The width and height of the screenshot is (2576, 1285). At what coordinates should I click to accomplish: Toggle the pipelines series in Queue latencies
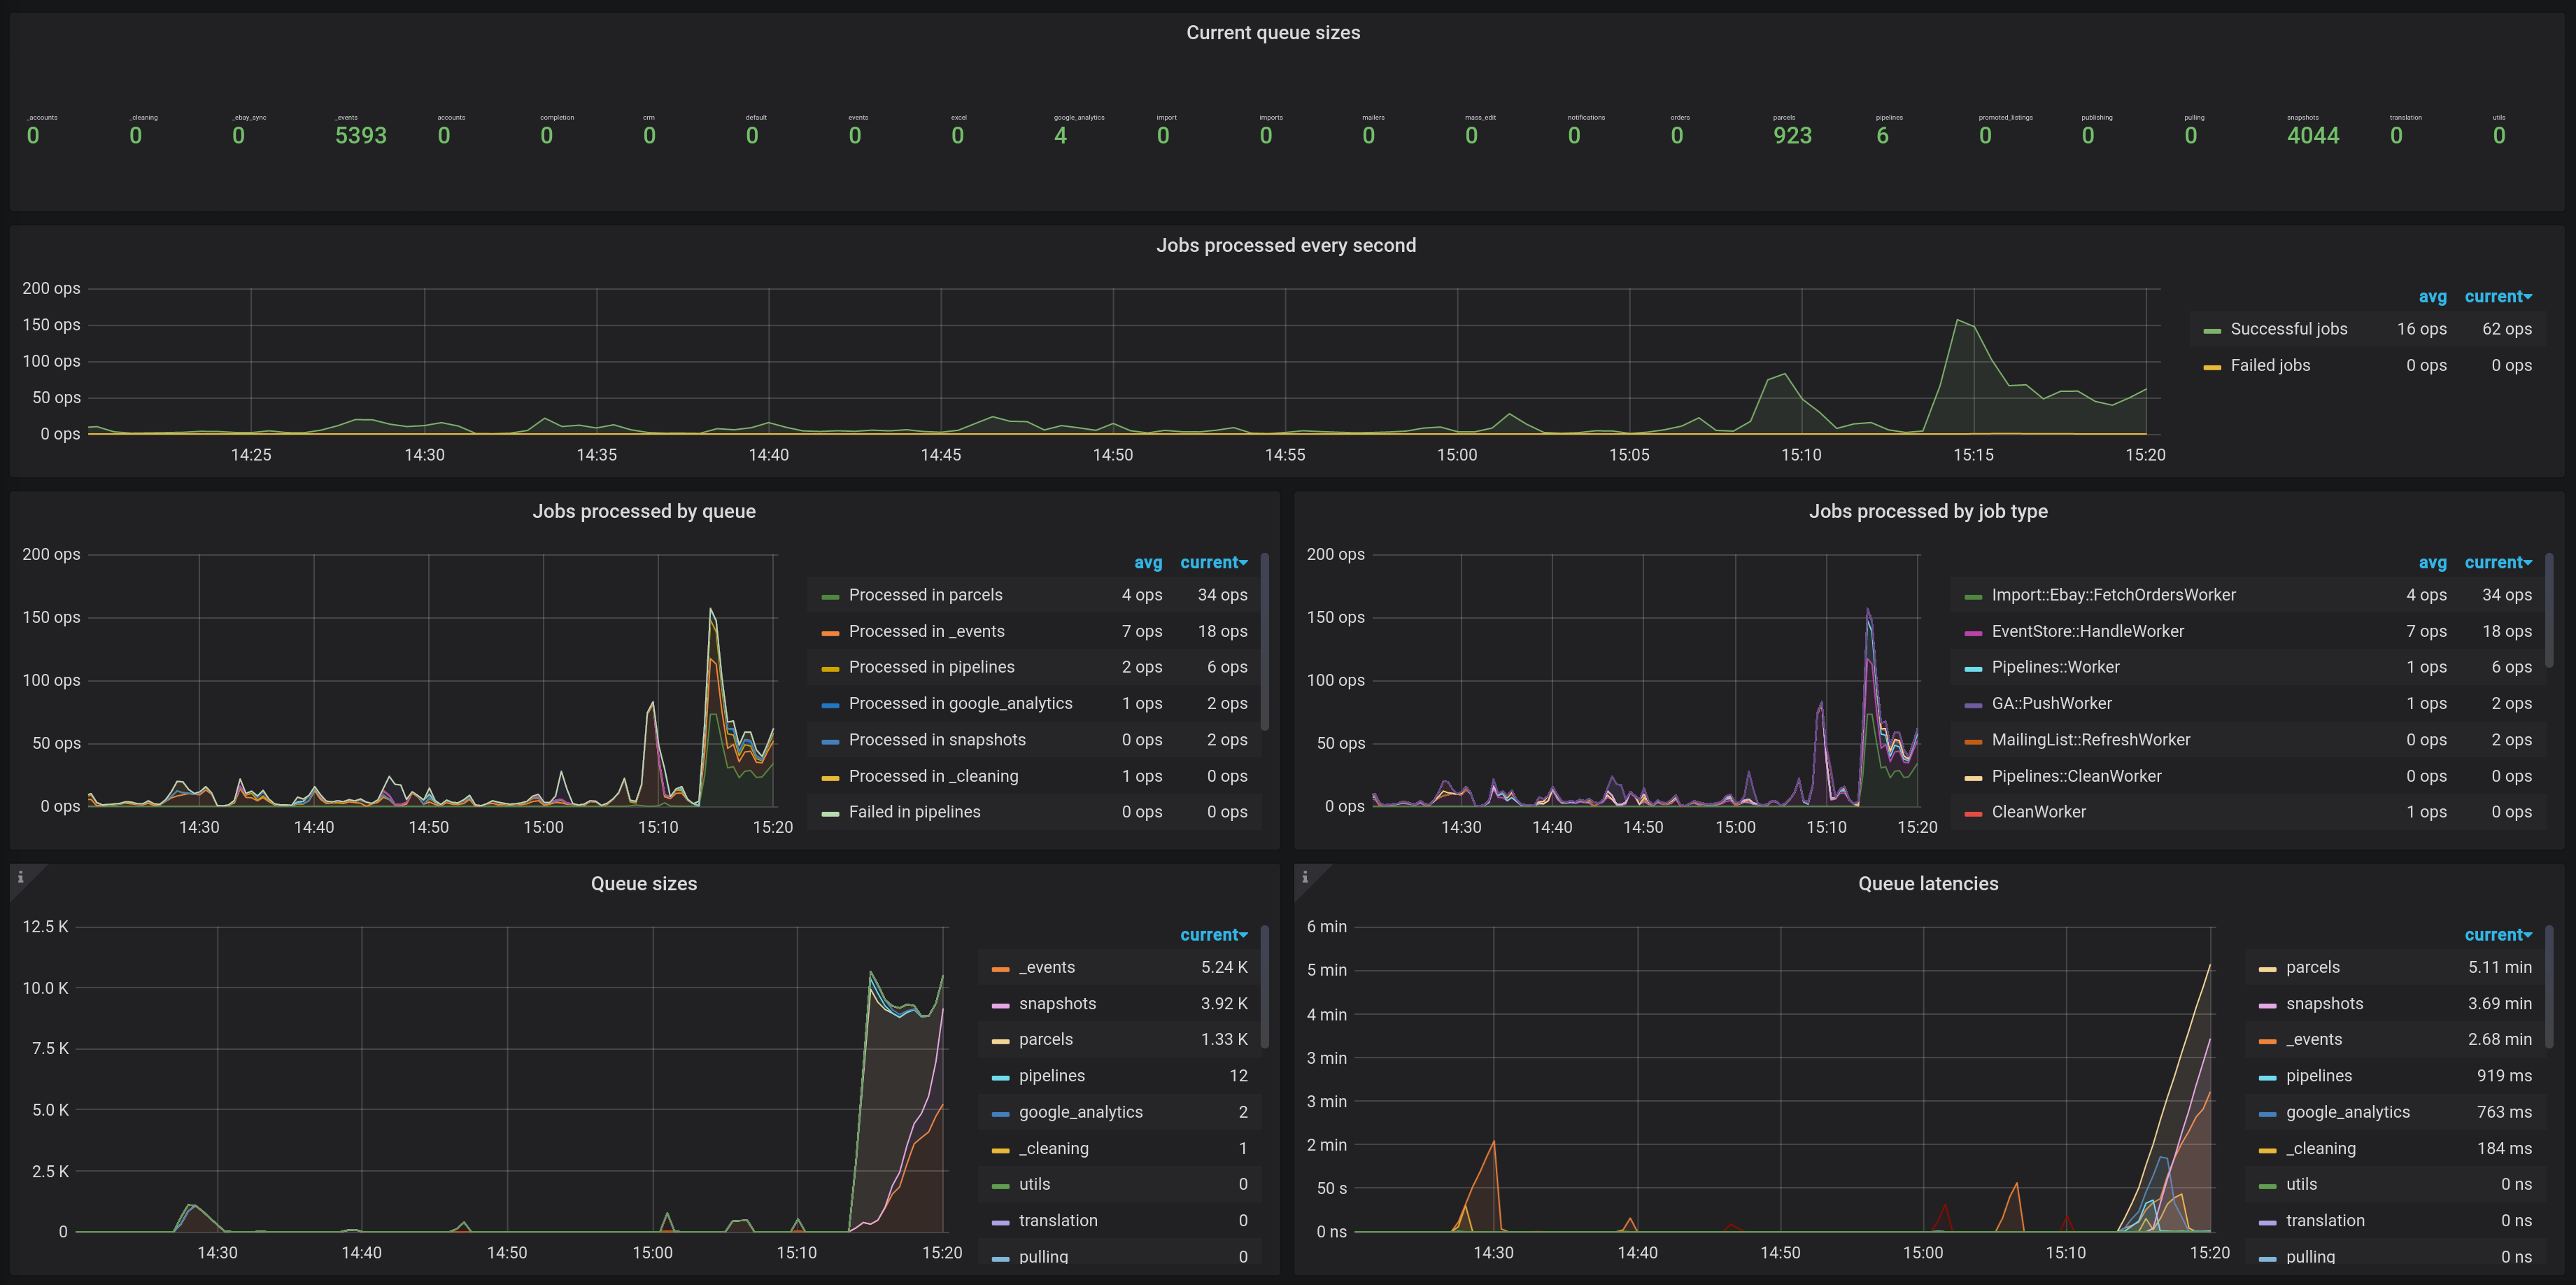click(x=2318, y=1076)
